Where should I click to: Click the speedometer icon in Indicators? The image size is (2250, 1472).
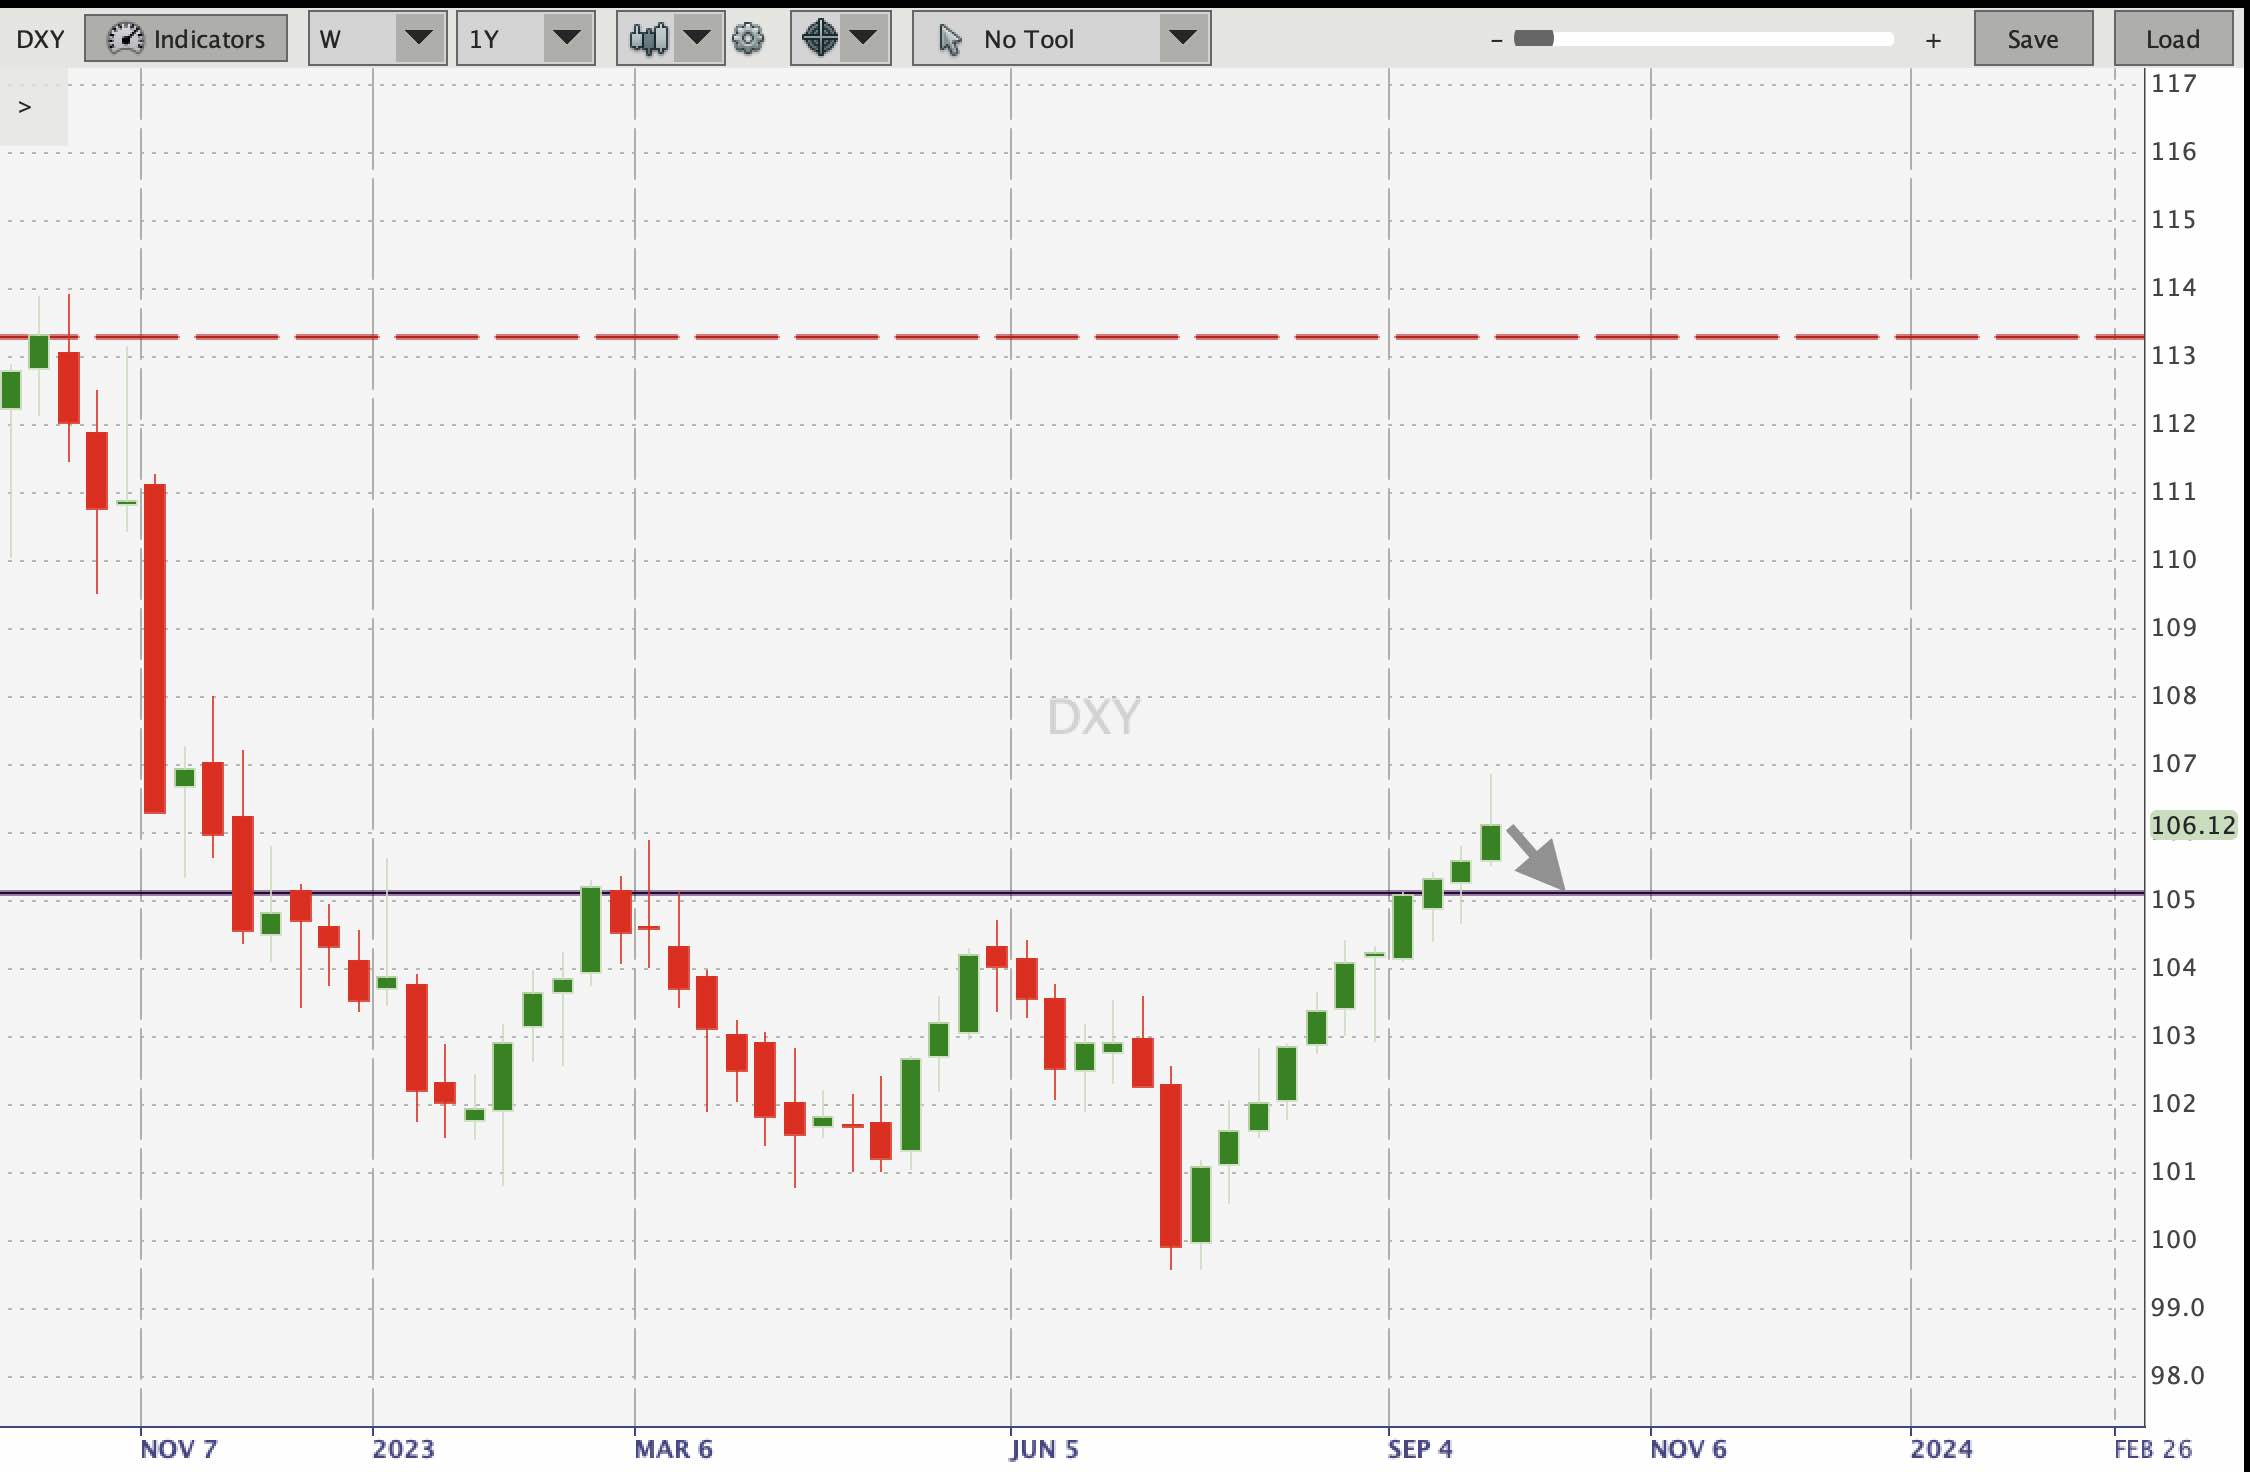point(125,39)
